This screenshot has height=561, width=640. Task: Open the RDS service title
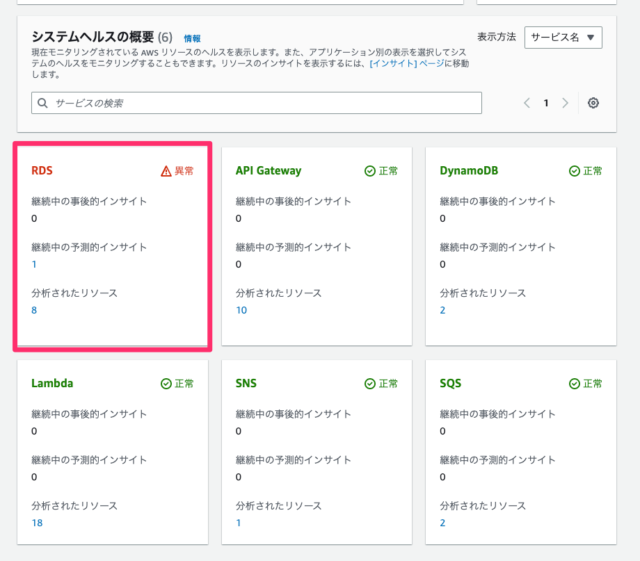pyautogui.click(x=42, y=170)
